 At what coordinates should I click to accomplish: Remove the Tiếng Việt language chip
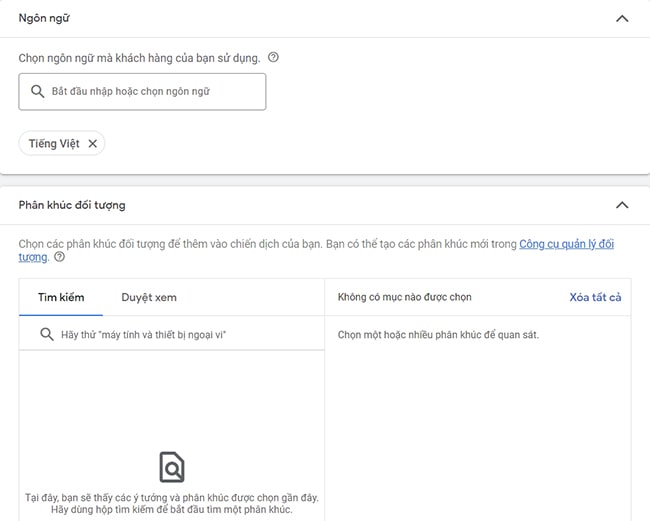tap(93, 144)
